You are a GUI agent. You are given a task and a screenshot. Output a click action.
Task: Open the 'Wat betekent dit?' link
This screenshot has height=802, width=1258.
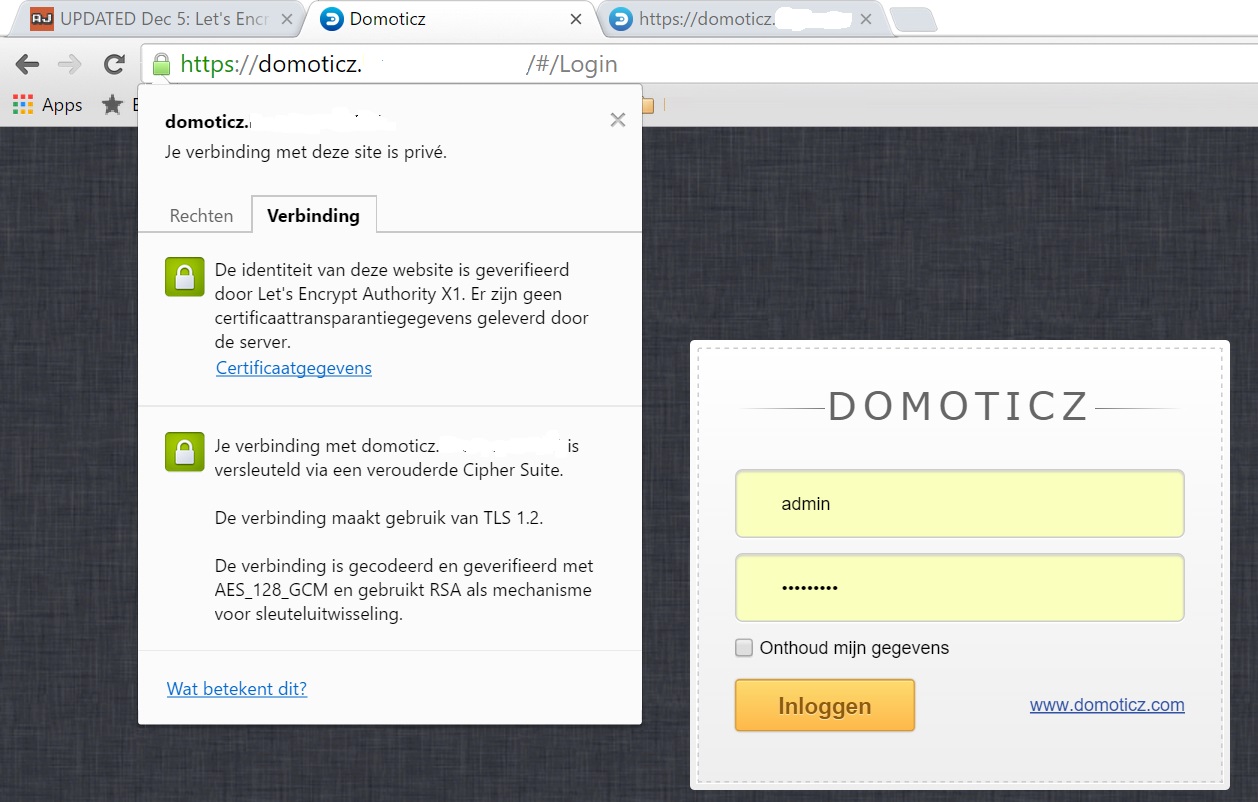tap(237, 688)
